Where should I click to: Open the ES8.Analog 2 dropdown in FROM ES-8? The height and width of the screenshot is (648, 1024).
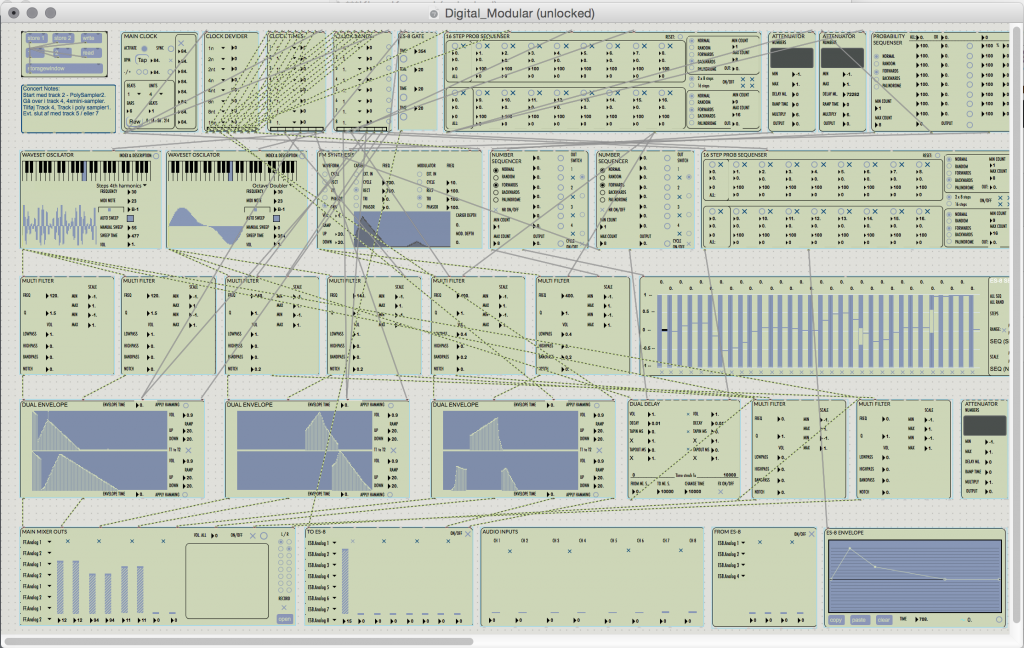731,554
